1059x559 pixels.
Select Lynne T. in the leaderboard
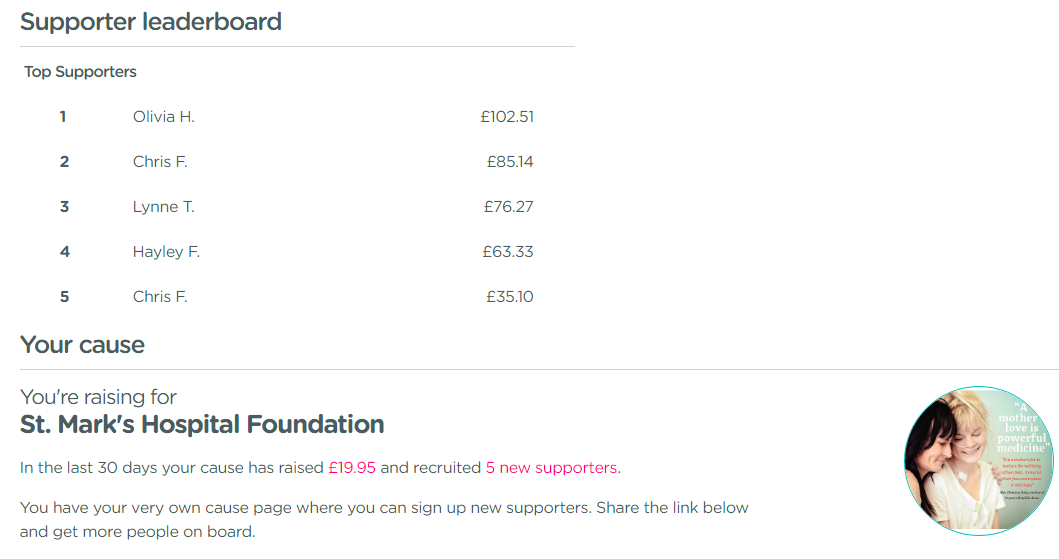tap(163, 207)
